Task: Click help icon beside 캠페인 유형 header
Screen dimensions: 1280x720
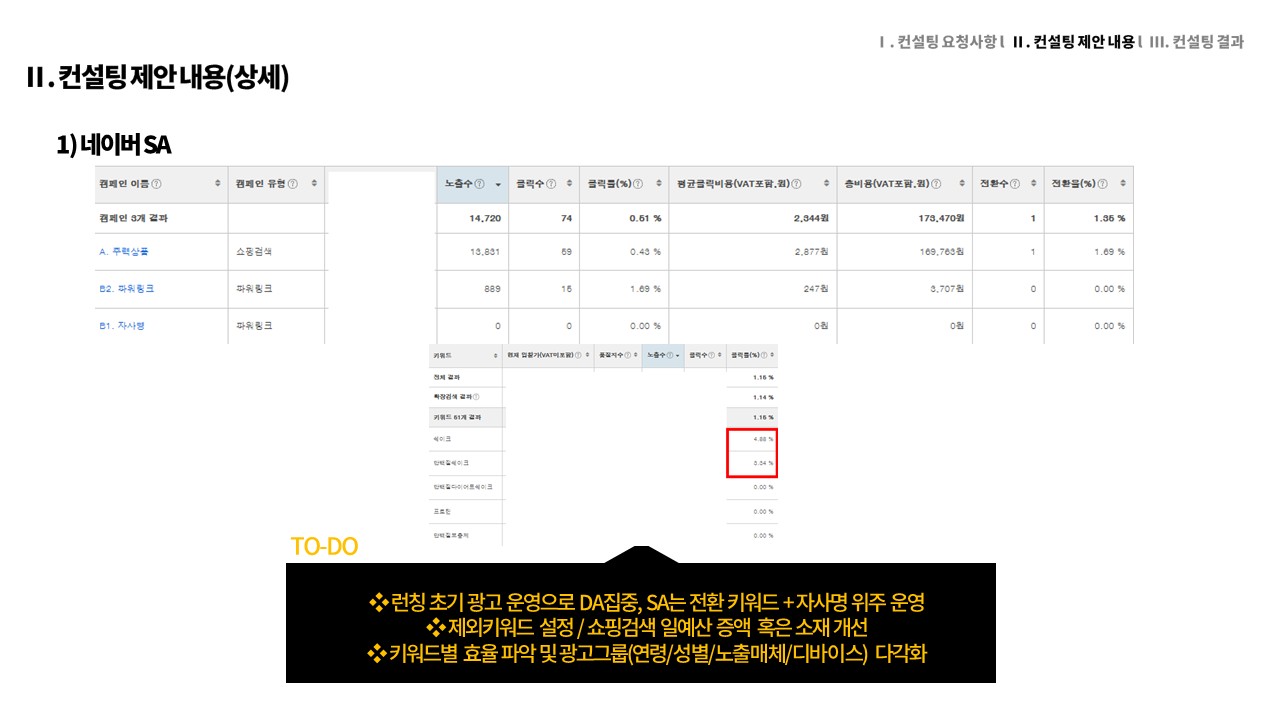Action: (x=292, y=184)
